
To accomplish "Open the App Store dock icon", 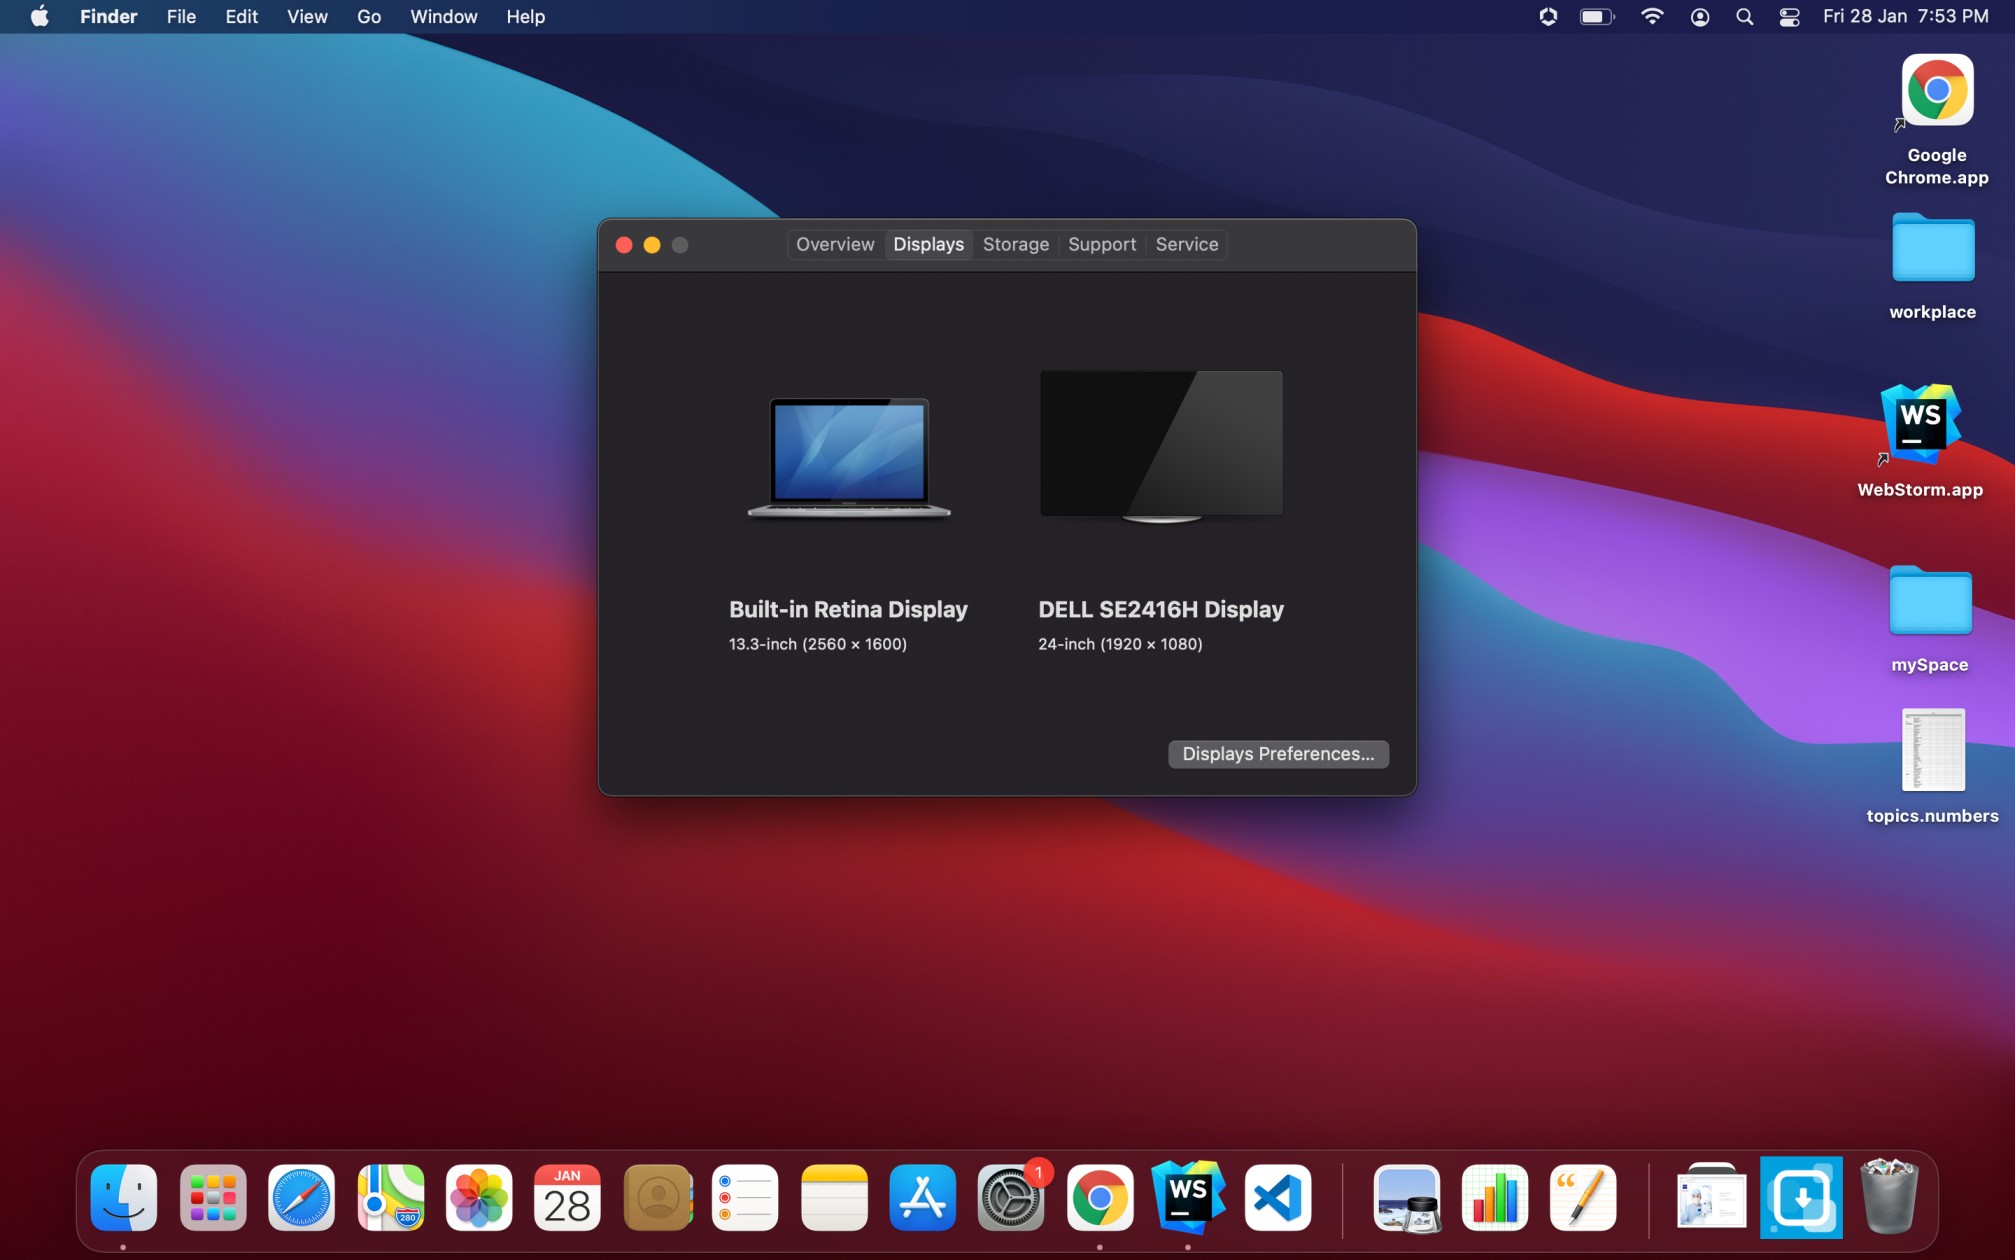I will 922,1197.
